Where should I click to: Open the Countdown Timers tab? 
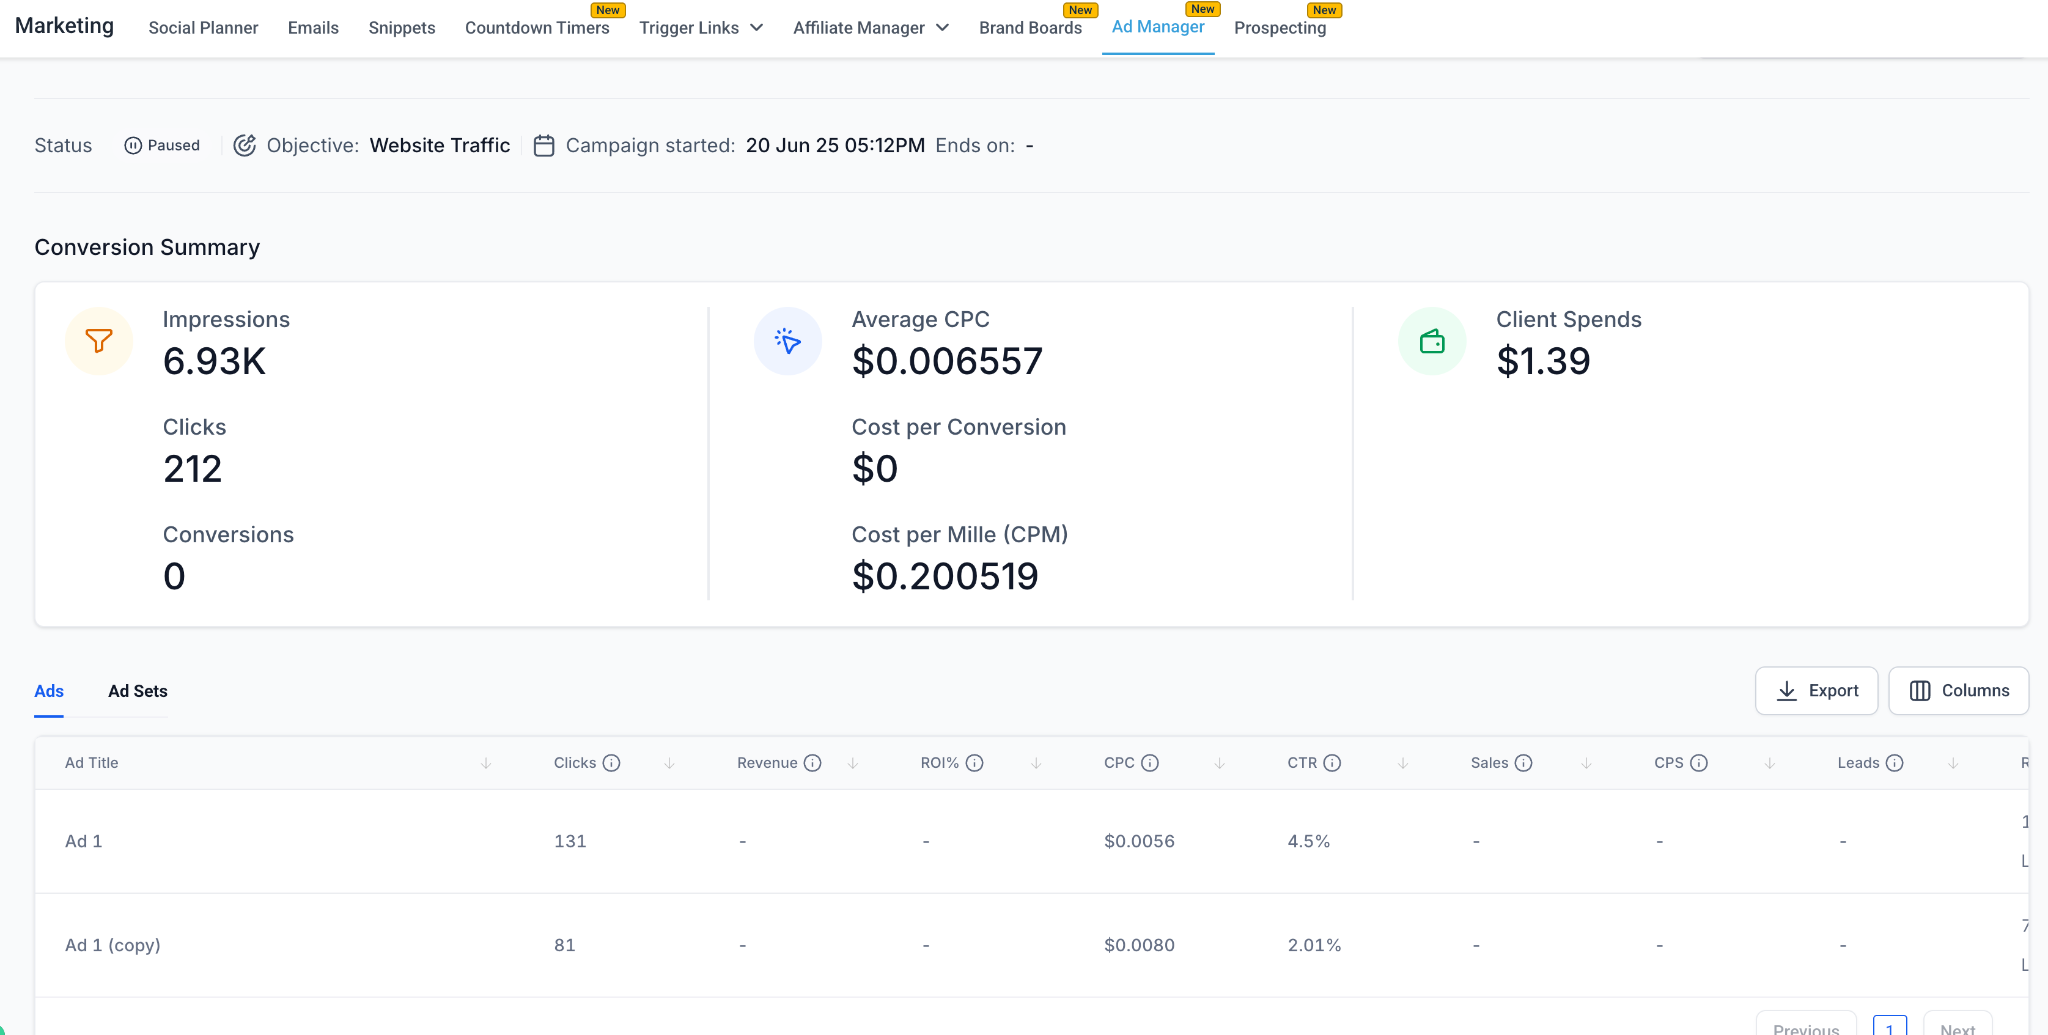click(537, 28)
